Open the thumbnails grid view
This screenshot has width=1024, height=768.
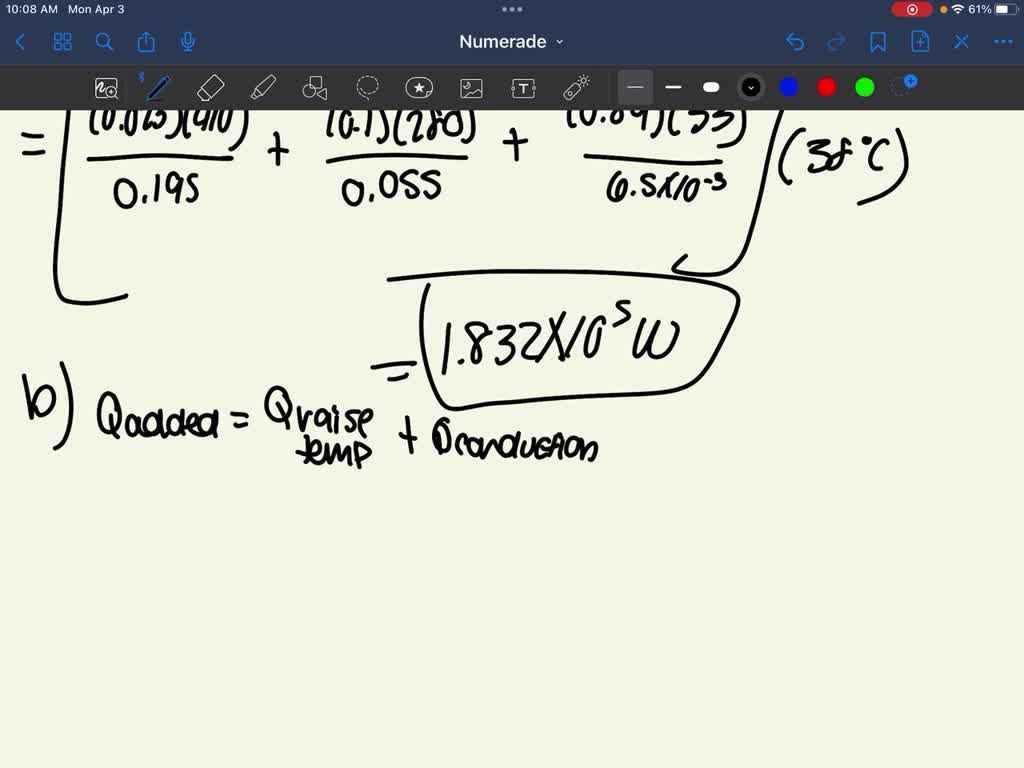pyautogui.click(x=63, y=42)
